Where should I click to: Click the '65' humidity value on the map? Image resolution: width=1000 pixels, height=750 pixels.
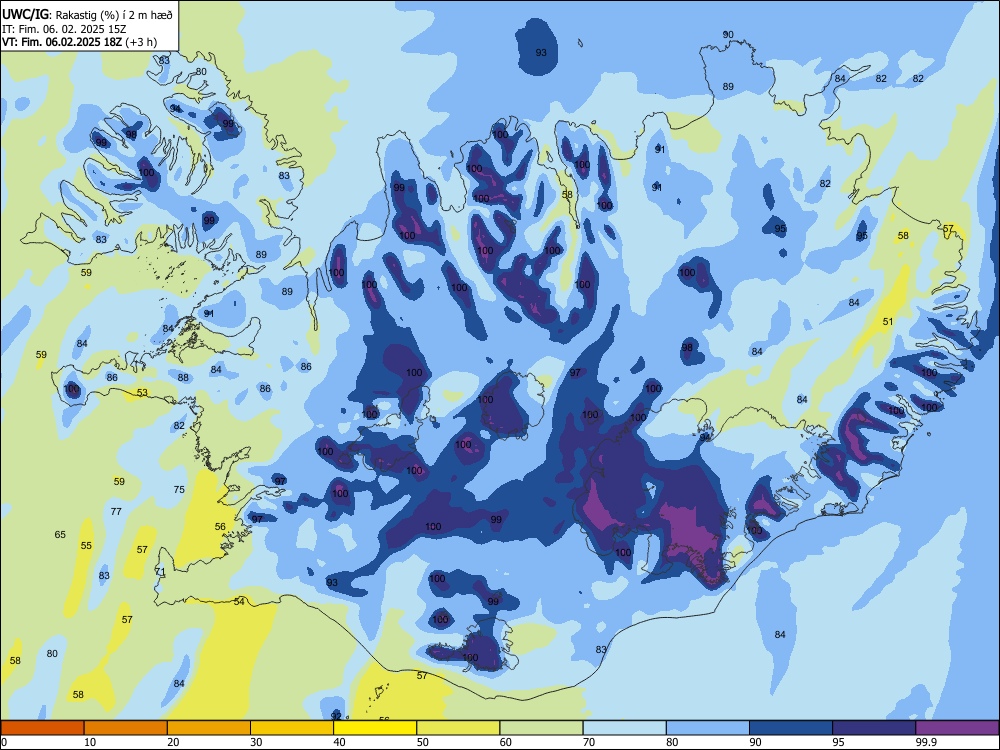(60, 534)
